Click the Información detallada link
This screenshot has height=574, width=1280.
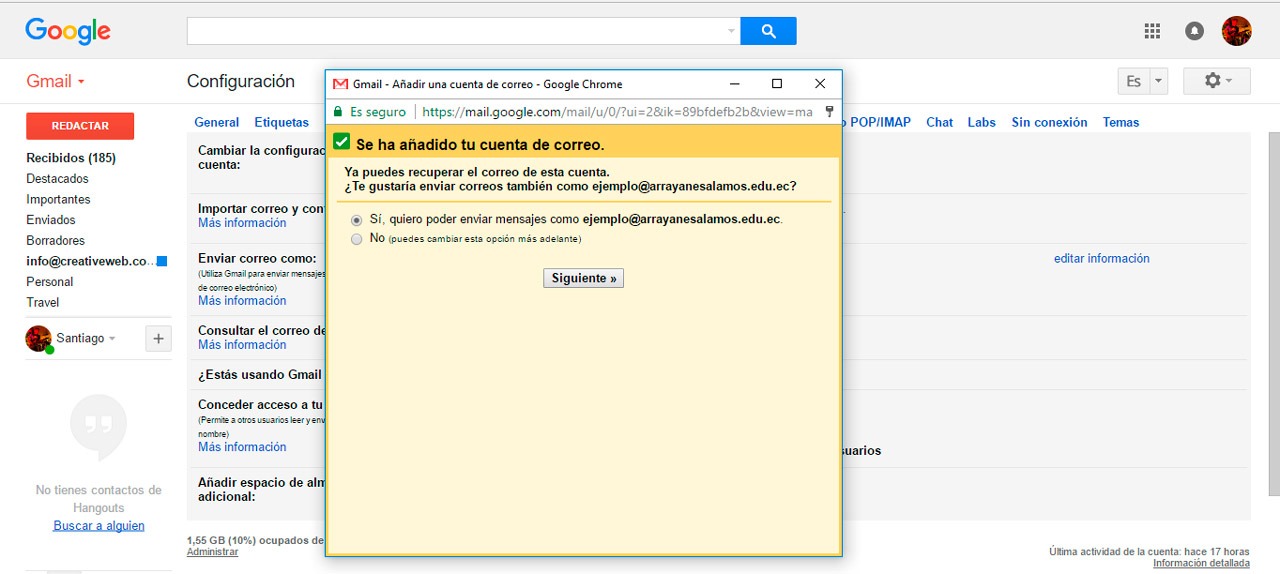[x=1201, y=564]
